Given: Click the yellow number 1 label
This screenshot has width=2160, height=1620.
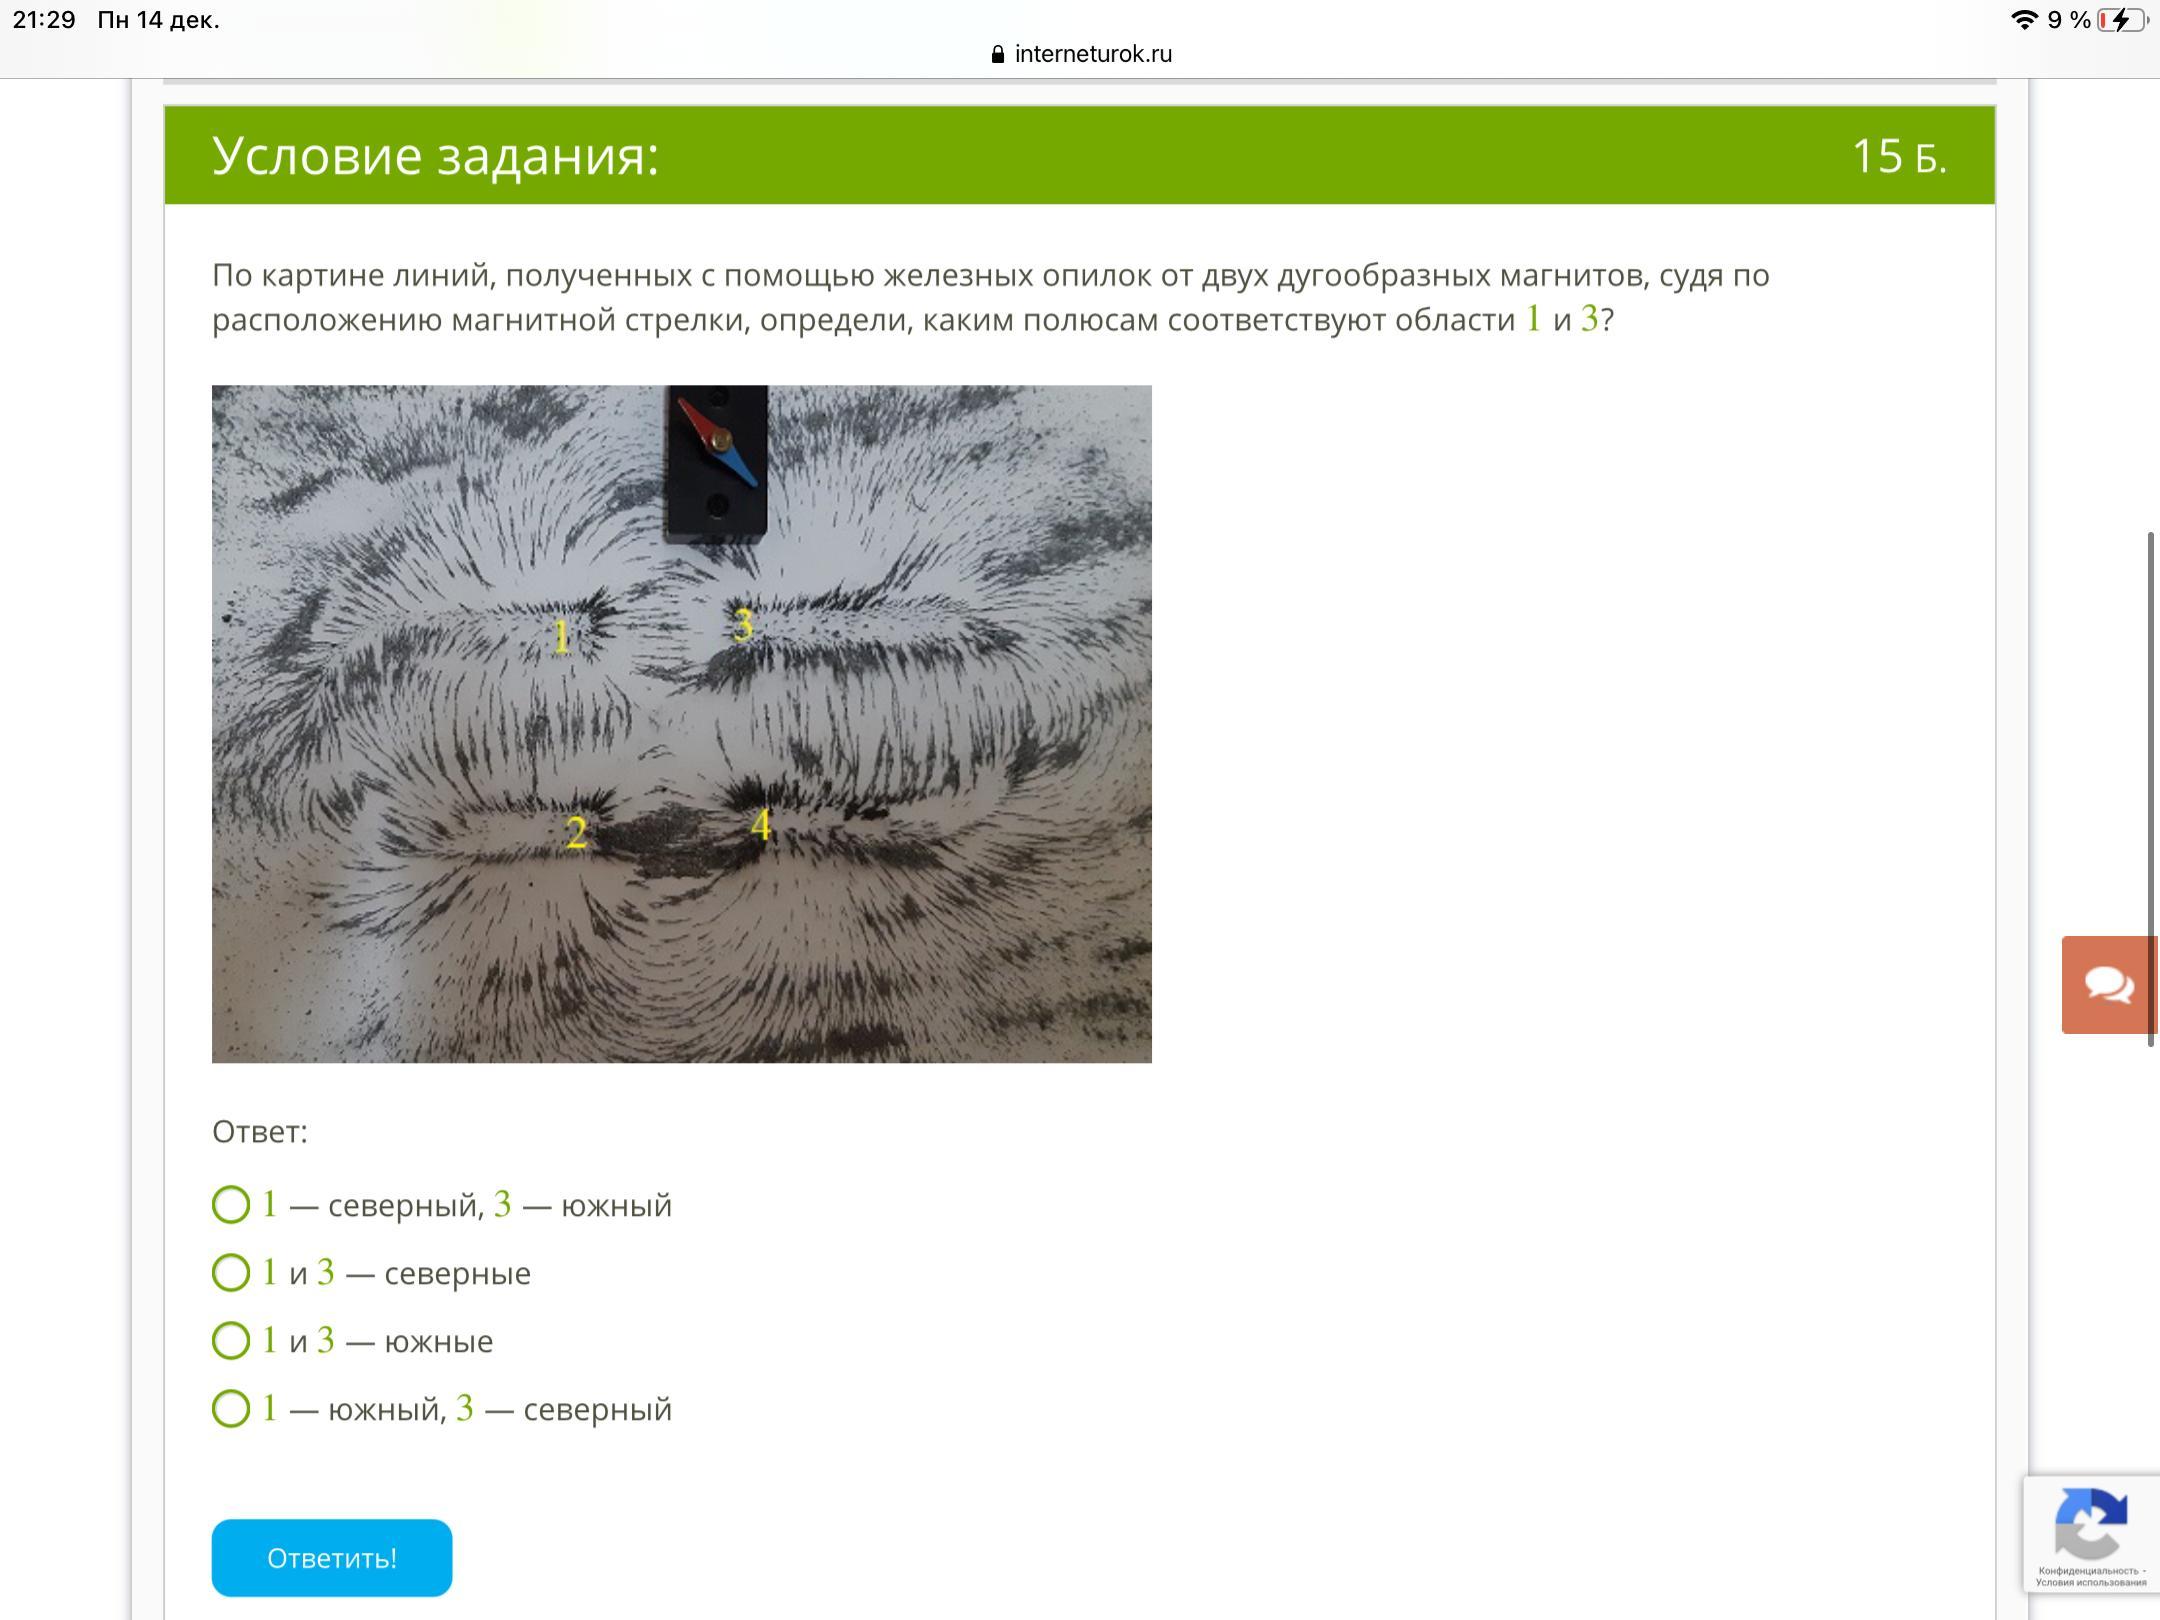Looking at the screenshot, I should tap(561, 637).
